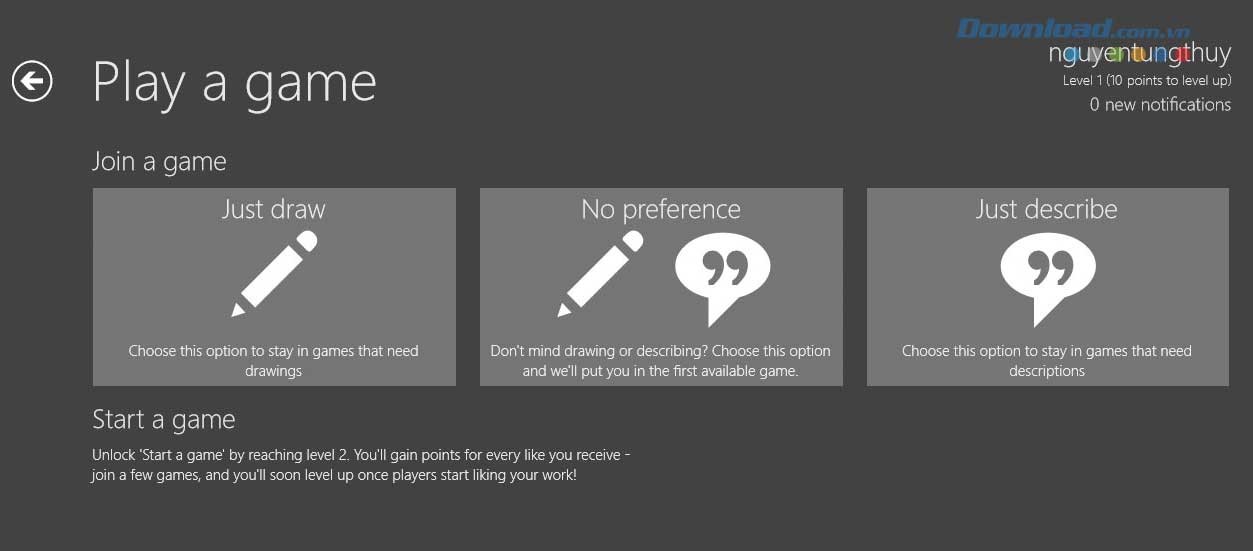The width and height of the screenshot is (1253, 551).
Task: Open the nguyentungthuy user profile name
Action: [x=1139, y=53]
